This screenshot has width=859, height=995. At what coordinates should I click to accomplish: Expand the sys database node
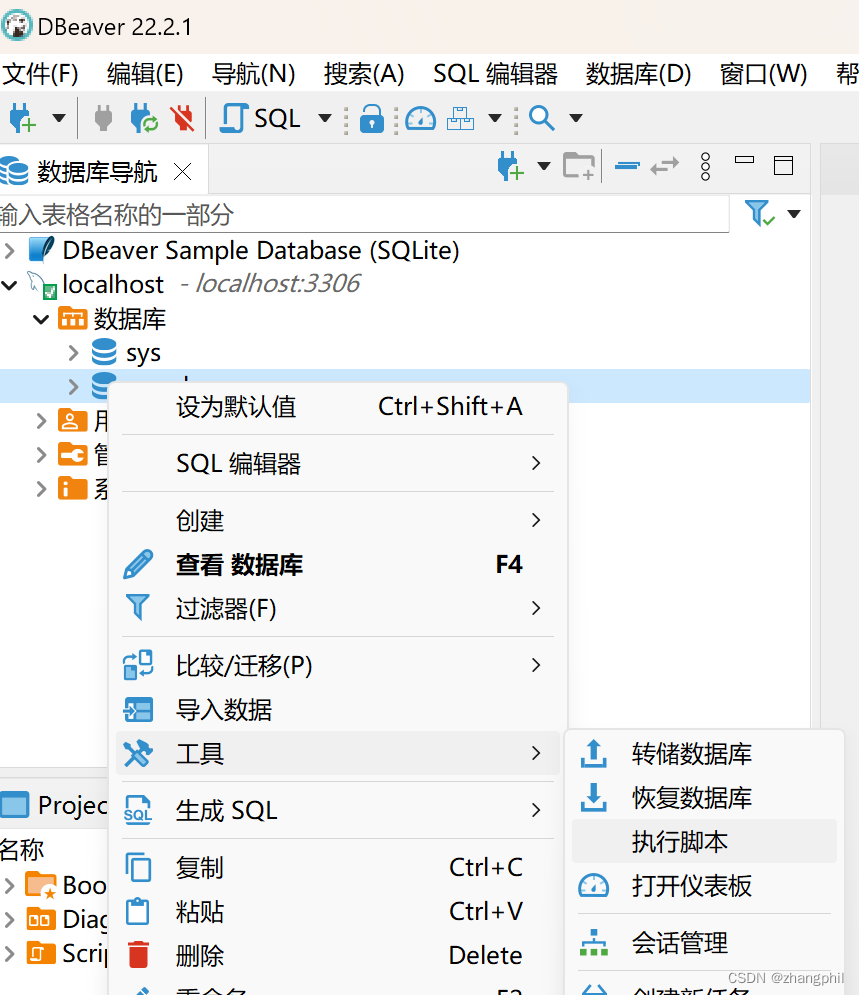tap(71, 352)
